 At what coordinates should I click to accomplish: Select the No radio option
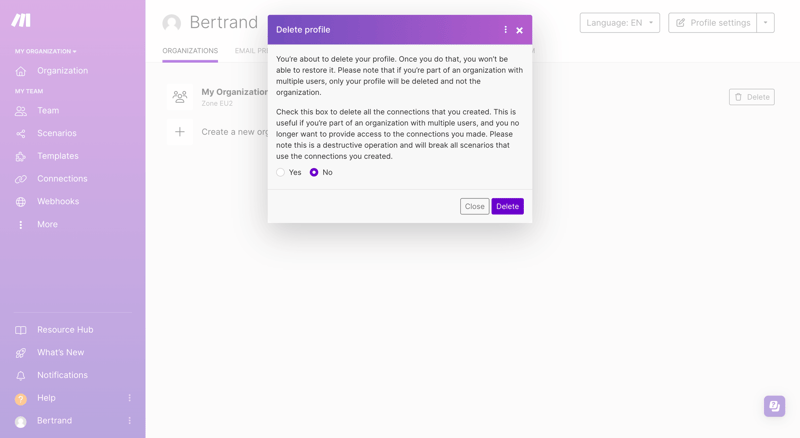coord(314,173)
